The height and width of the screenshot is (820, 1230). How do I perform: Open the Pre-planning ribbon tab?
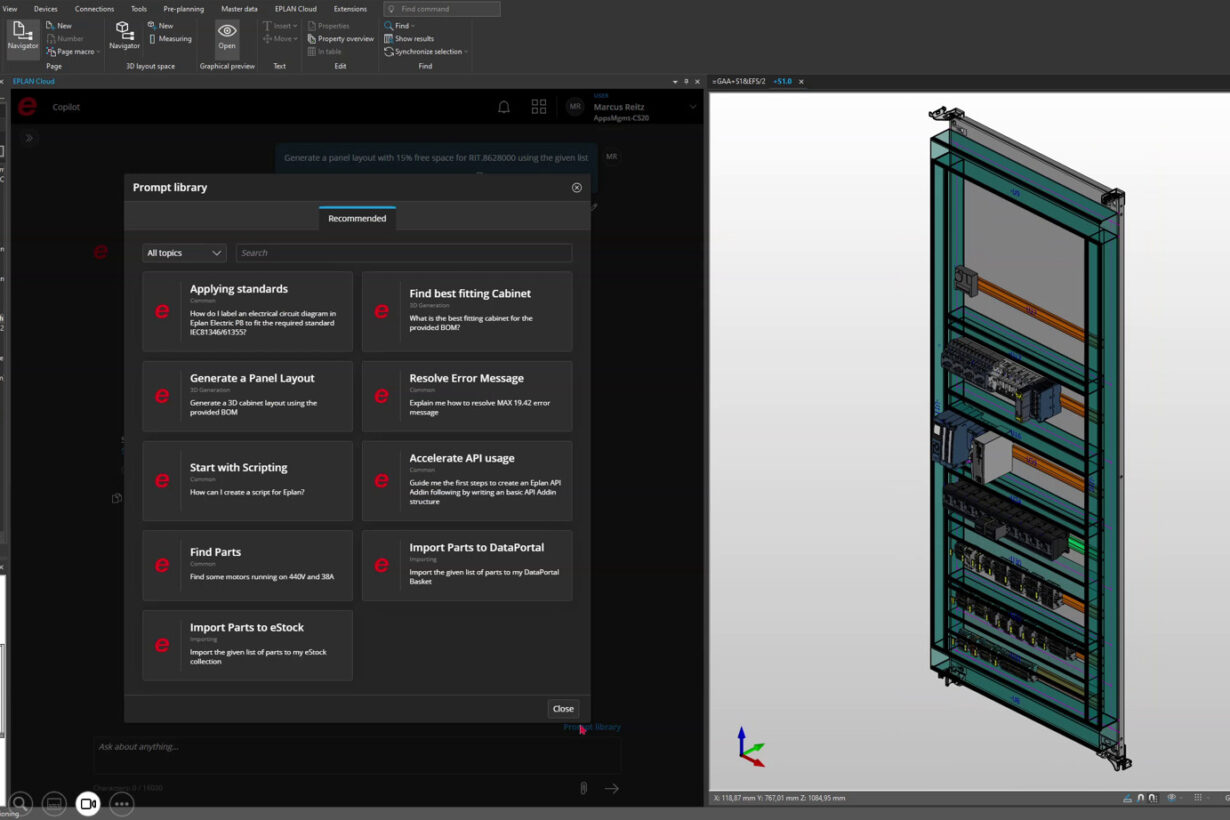point(184,9)
